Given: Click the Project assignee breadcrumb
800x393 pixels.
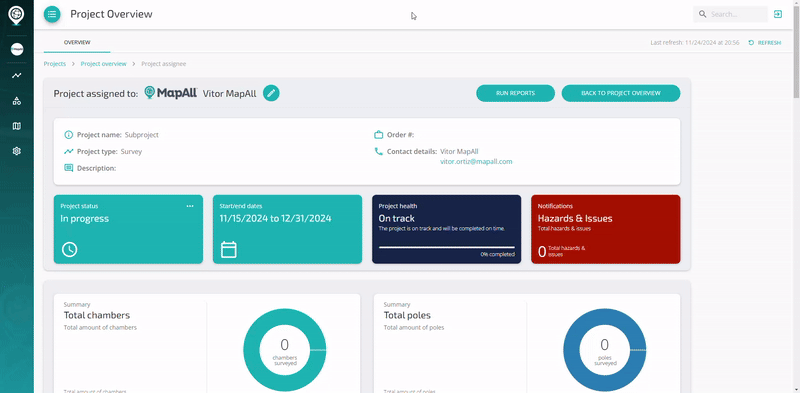Looking at the screenshot, I should coord(164,64).
